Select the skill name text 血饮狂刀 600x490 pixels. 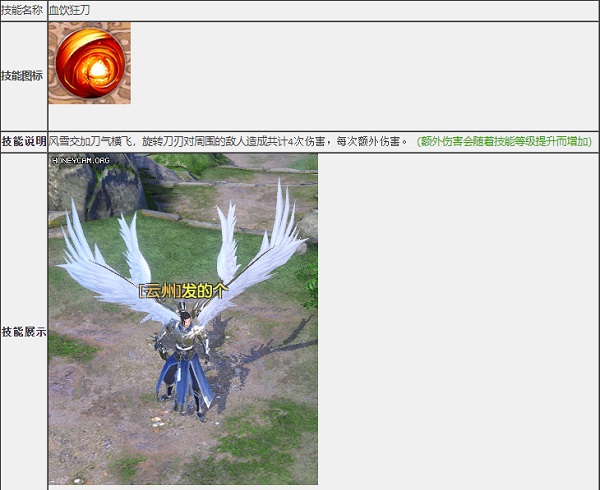pyautogui.click(x=69, y=10)
